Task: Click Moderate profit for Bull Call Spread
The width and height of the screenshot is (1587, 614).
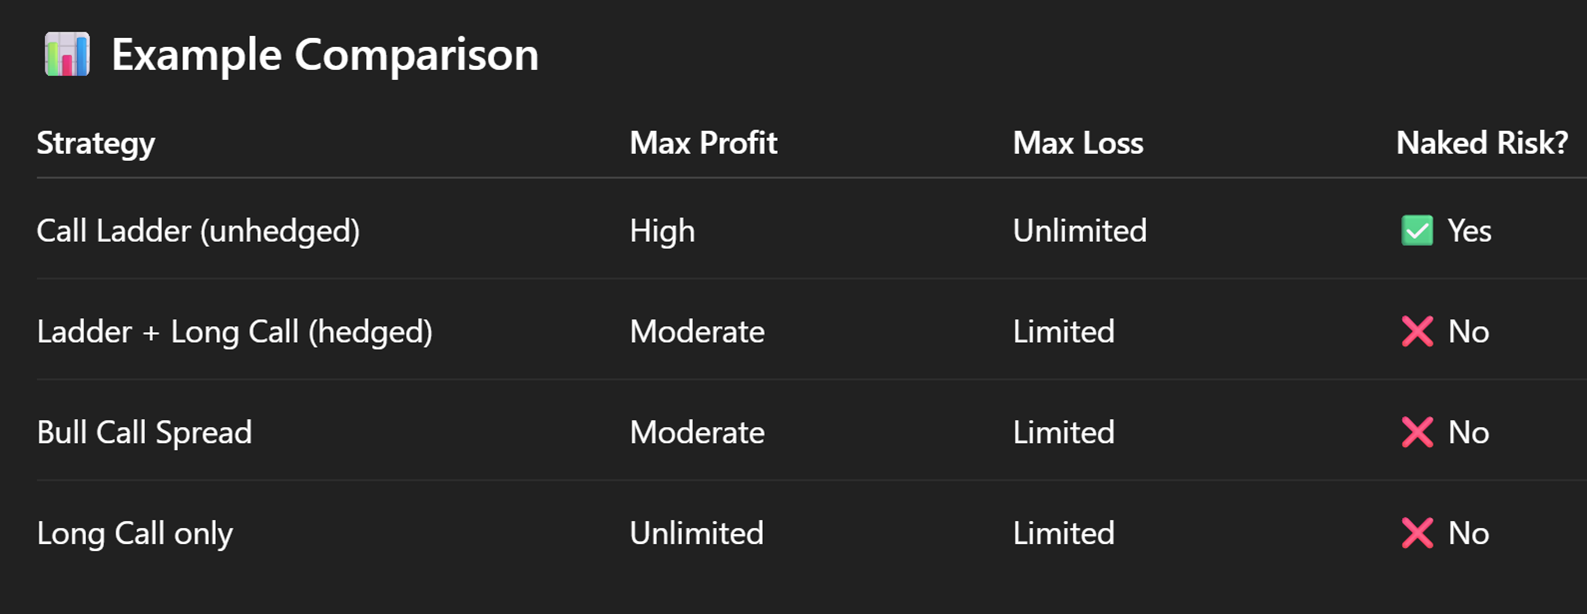Action: [x=697, y=432]
